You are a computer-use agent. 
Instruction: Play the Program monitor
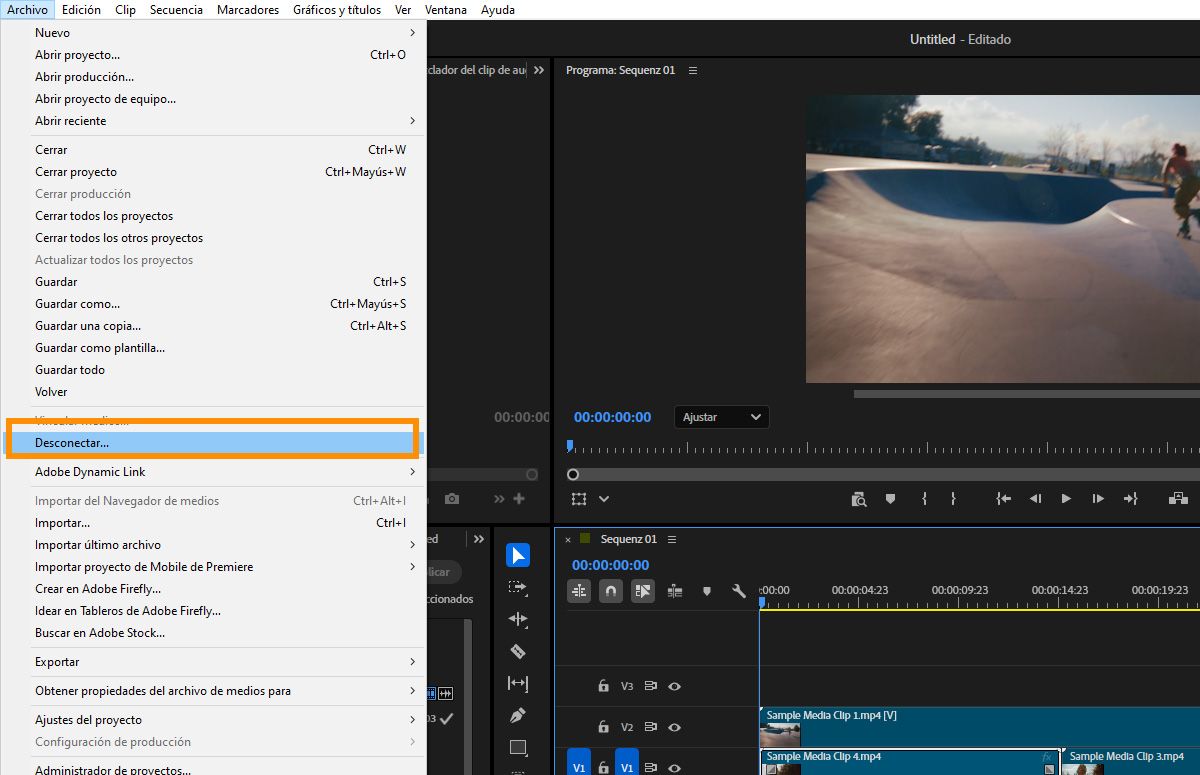click(1066, 498)
